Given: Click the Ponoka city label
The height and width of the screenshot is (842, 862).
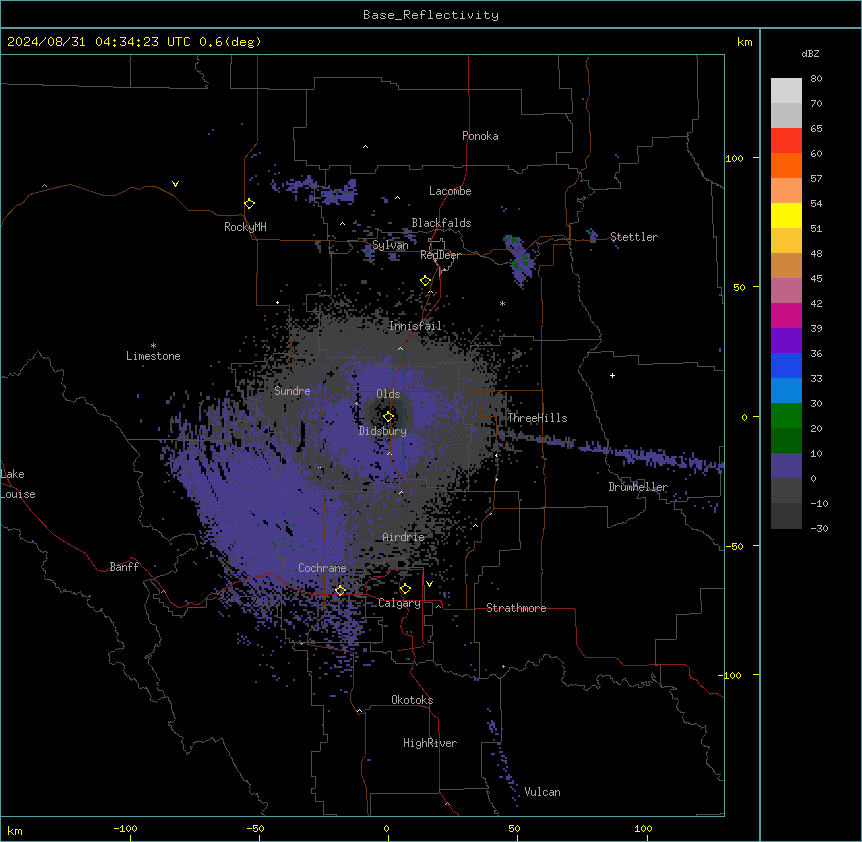Looking at the screenshot, I should point(480,136).
